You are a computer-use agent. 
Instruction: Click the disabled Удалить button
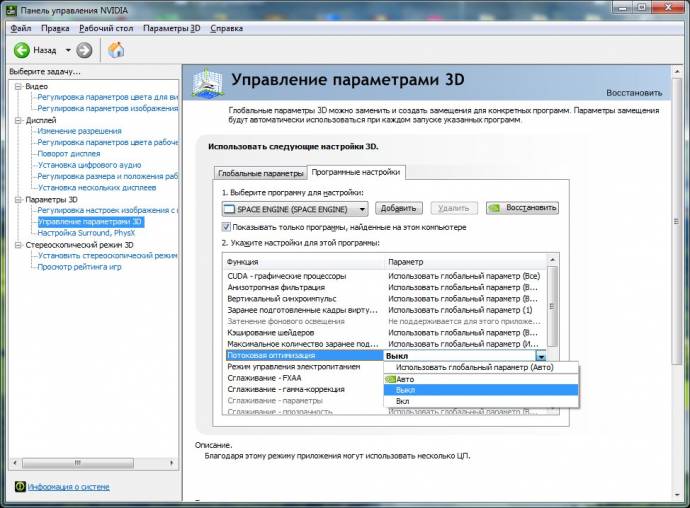(x=454, y=208)
